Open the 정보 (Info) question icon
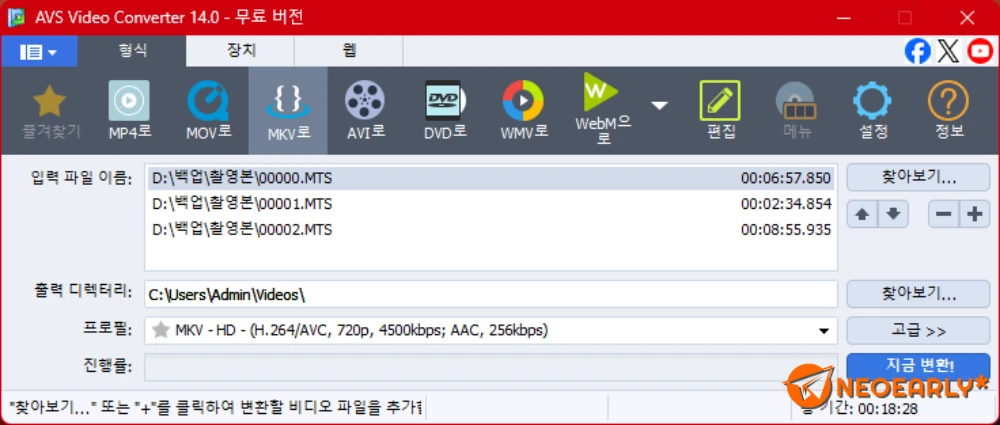 tap(948, 112)
